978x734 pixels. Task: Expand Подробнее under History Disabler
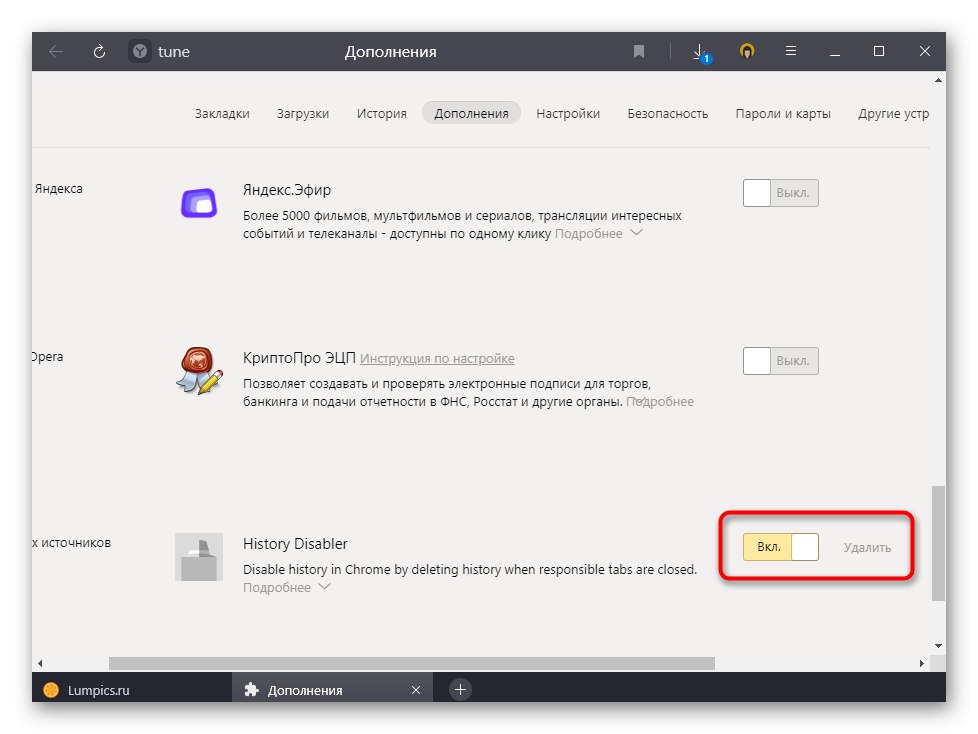(x=286, y=587)
